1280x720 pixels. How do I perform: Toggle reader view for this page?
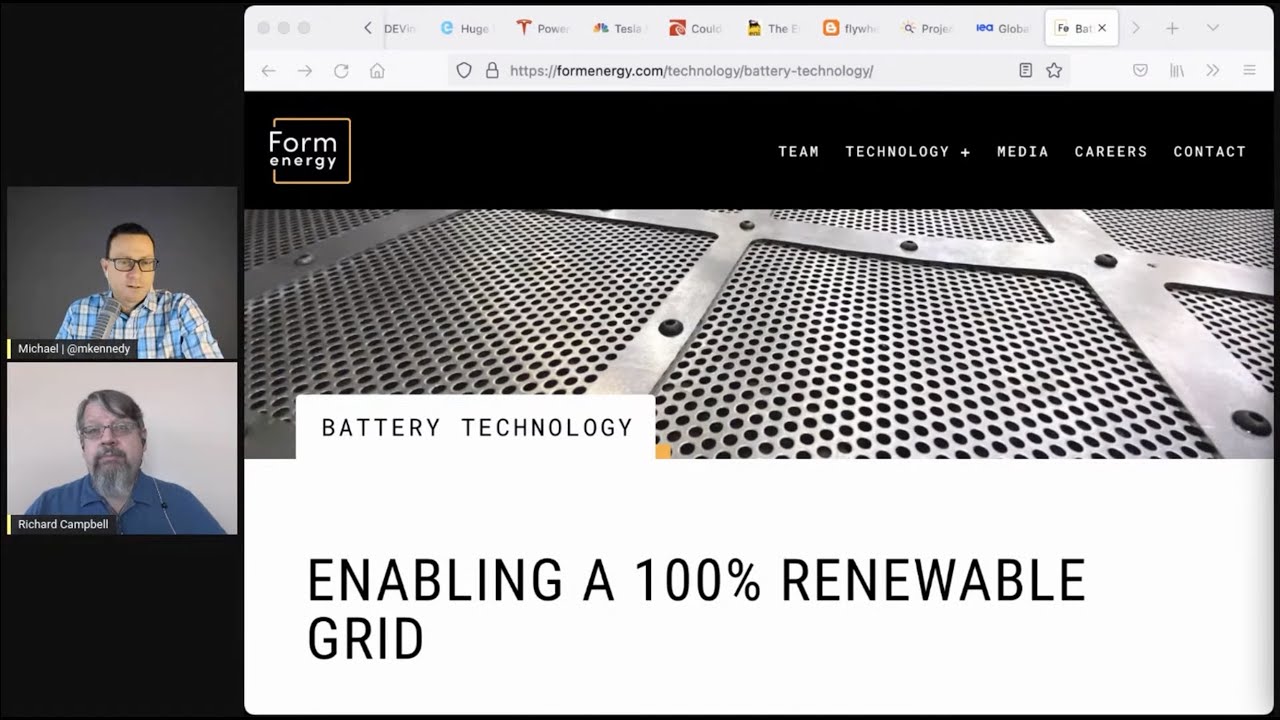tap(1025, 71)
